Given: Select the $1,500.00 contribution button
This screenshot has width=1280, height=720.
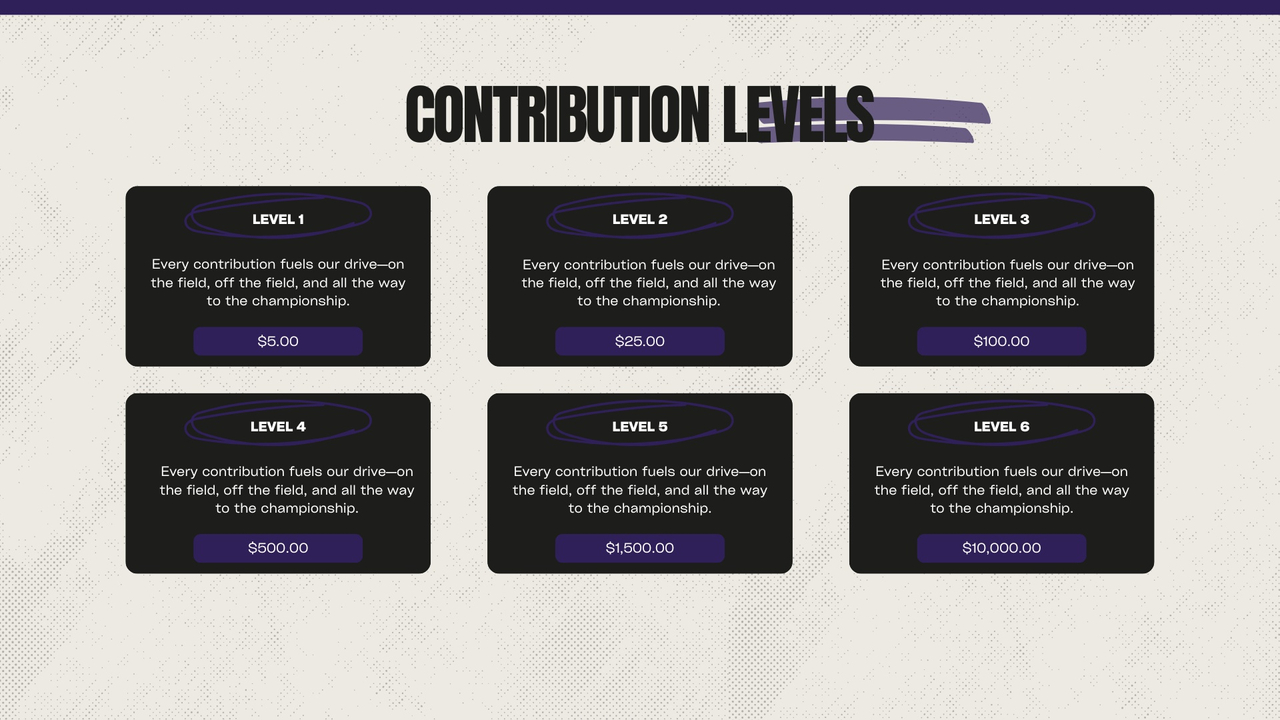Looking at the screenshot, I should pos(640,548).
